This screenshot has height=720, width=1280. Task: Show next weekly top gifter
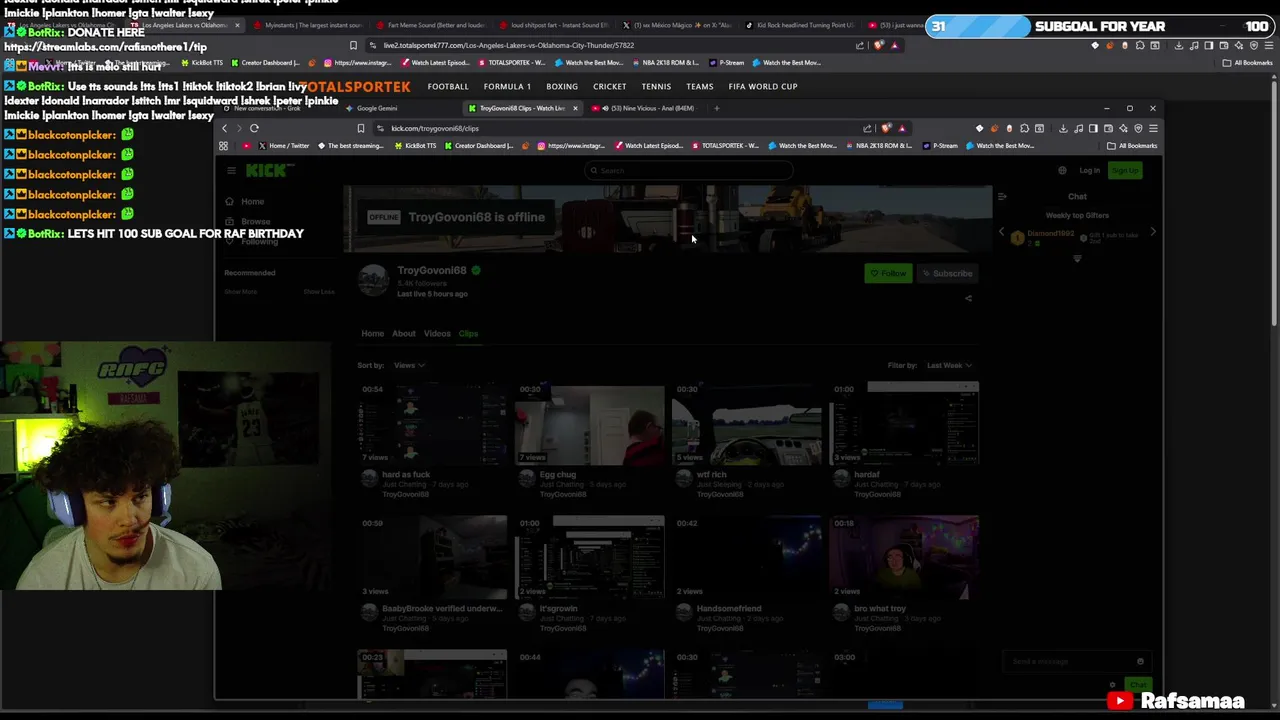click(1153, 232)
